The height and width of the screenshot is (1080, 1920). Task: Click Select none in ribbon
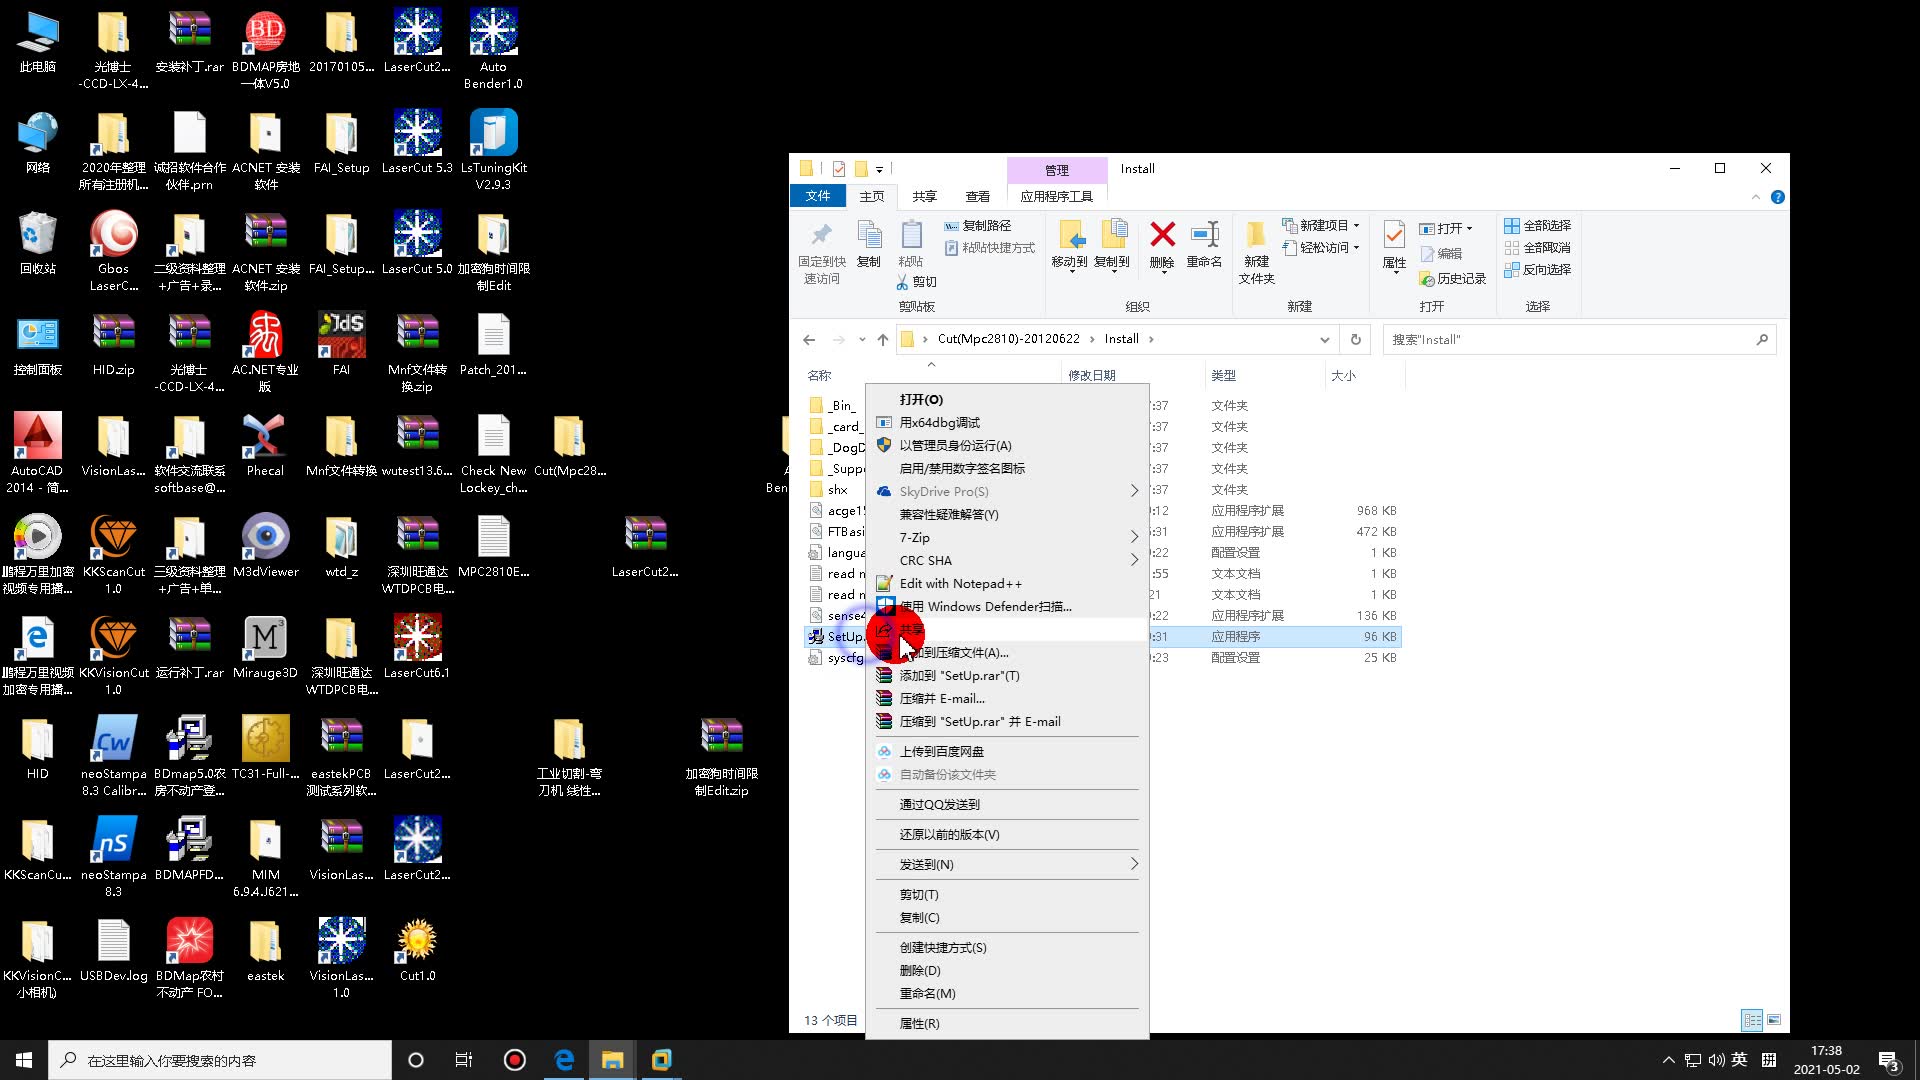coord(1537,248)
